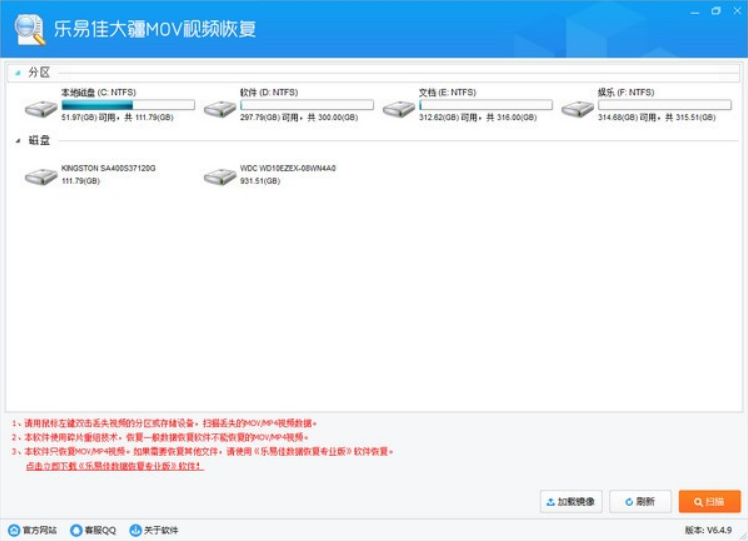Click the 乐易佳大疆MOV视频恢复 title text
748x541 pixels.
pyautogui.click(x=155, y=29)
